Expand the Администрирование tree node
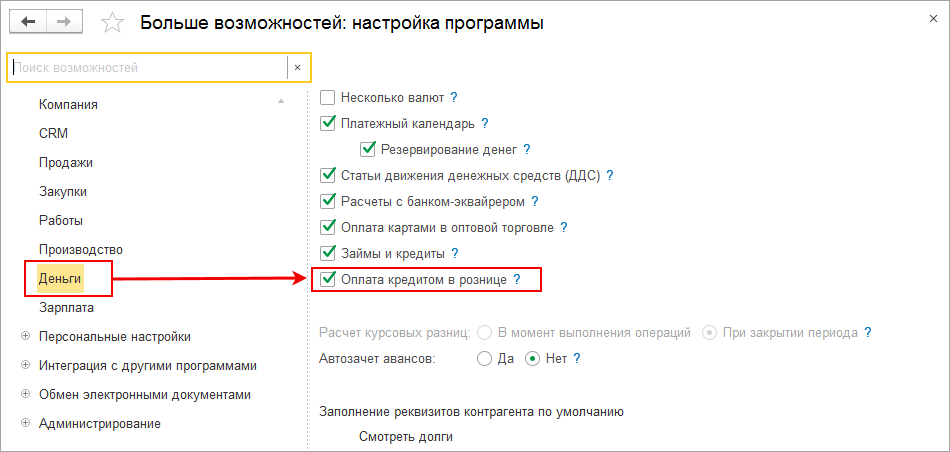The width and height of the screenshot is (950, 452). 24,424
